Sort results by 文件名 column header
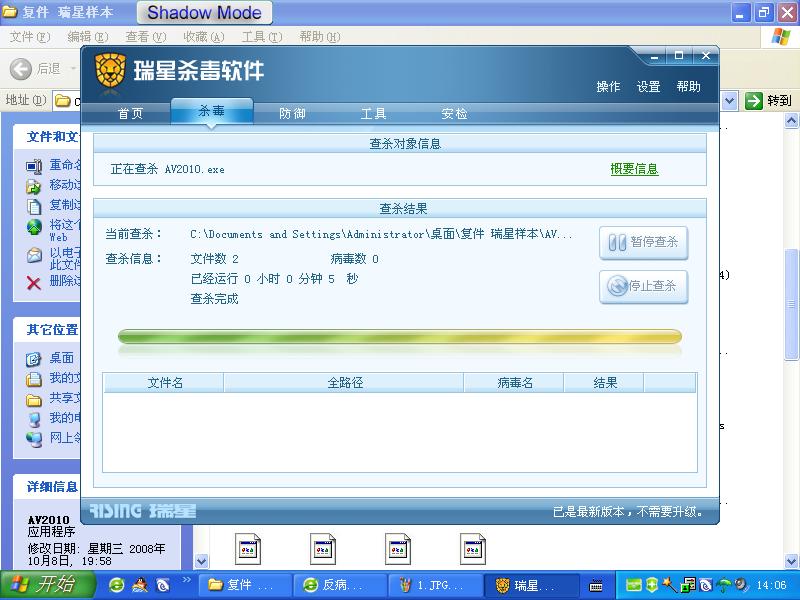This screenshot has height=600, width=800. [x=164, y=383]
